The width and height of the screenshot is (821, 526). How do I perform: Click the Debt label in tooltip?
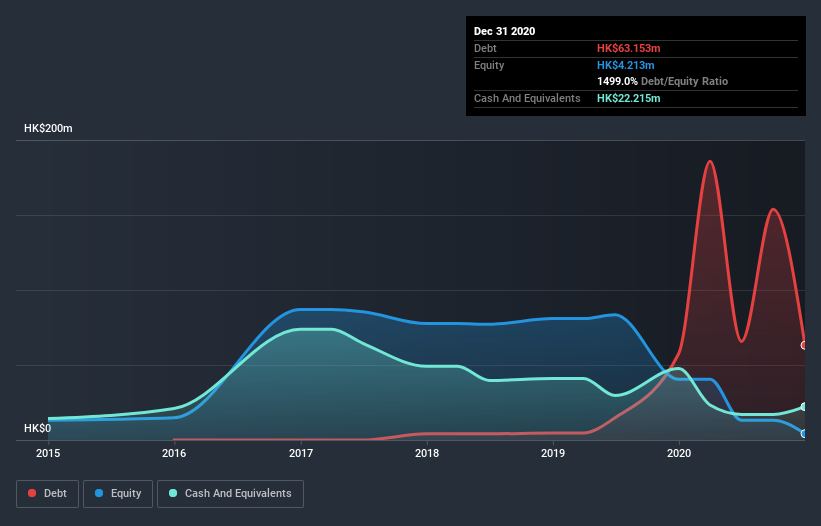[485, 48]
